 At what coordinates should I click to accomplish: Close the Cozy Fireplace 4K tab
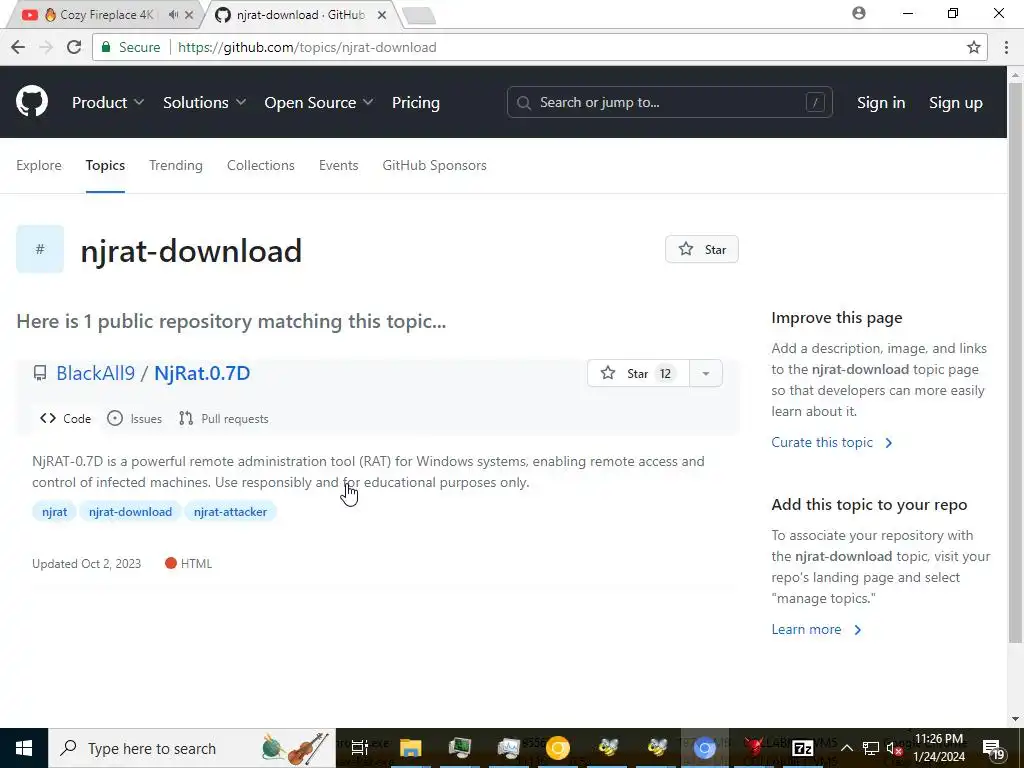pos(189,14)
